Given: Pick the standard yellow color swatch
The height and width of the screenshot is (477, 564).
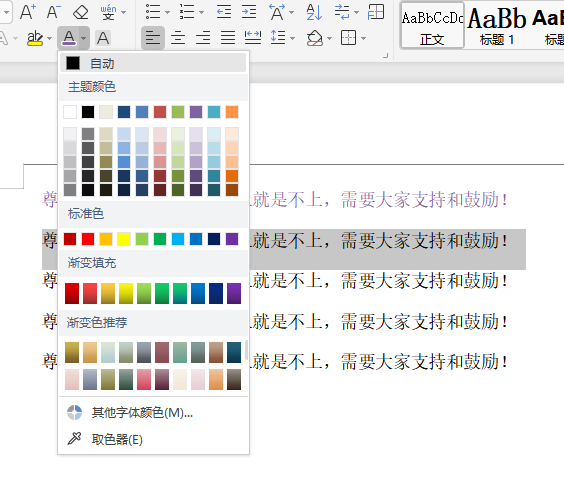Looking at the screenshot, I should (124, 239).
